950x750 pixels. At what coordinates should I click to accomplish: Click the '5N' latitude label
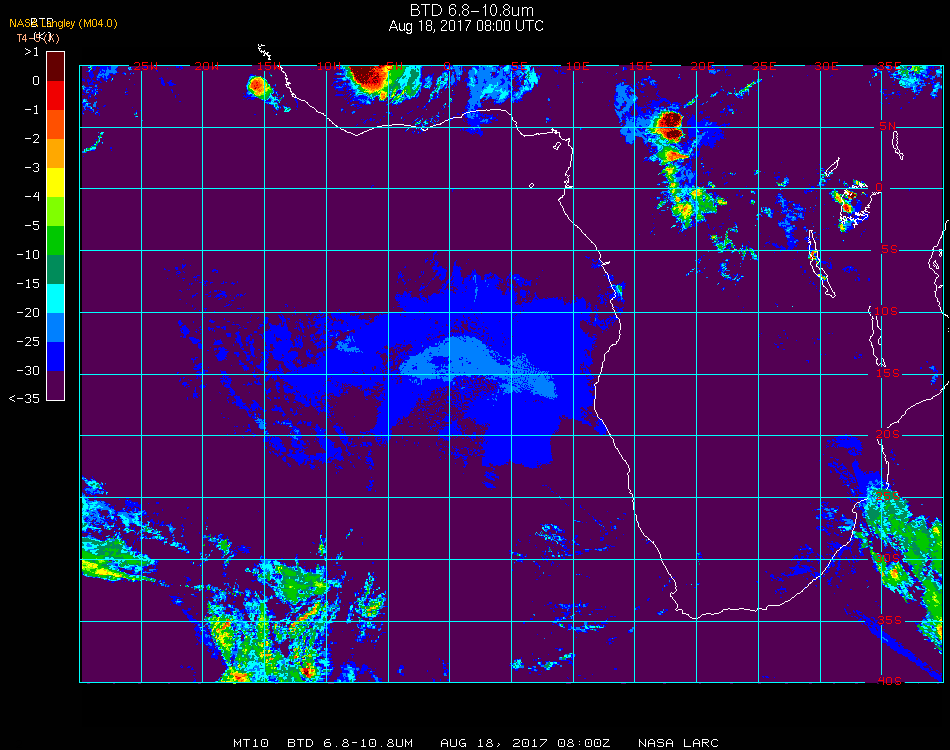click(888, 126)
